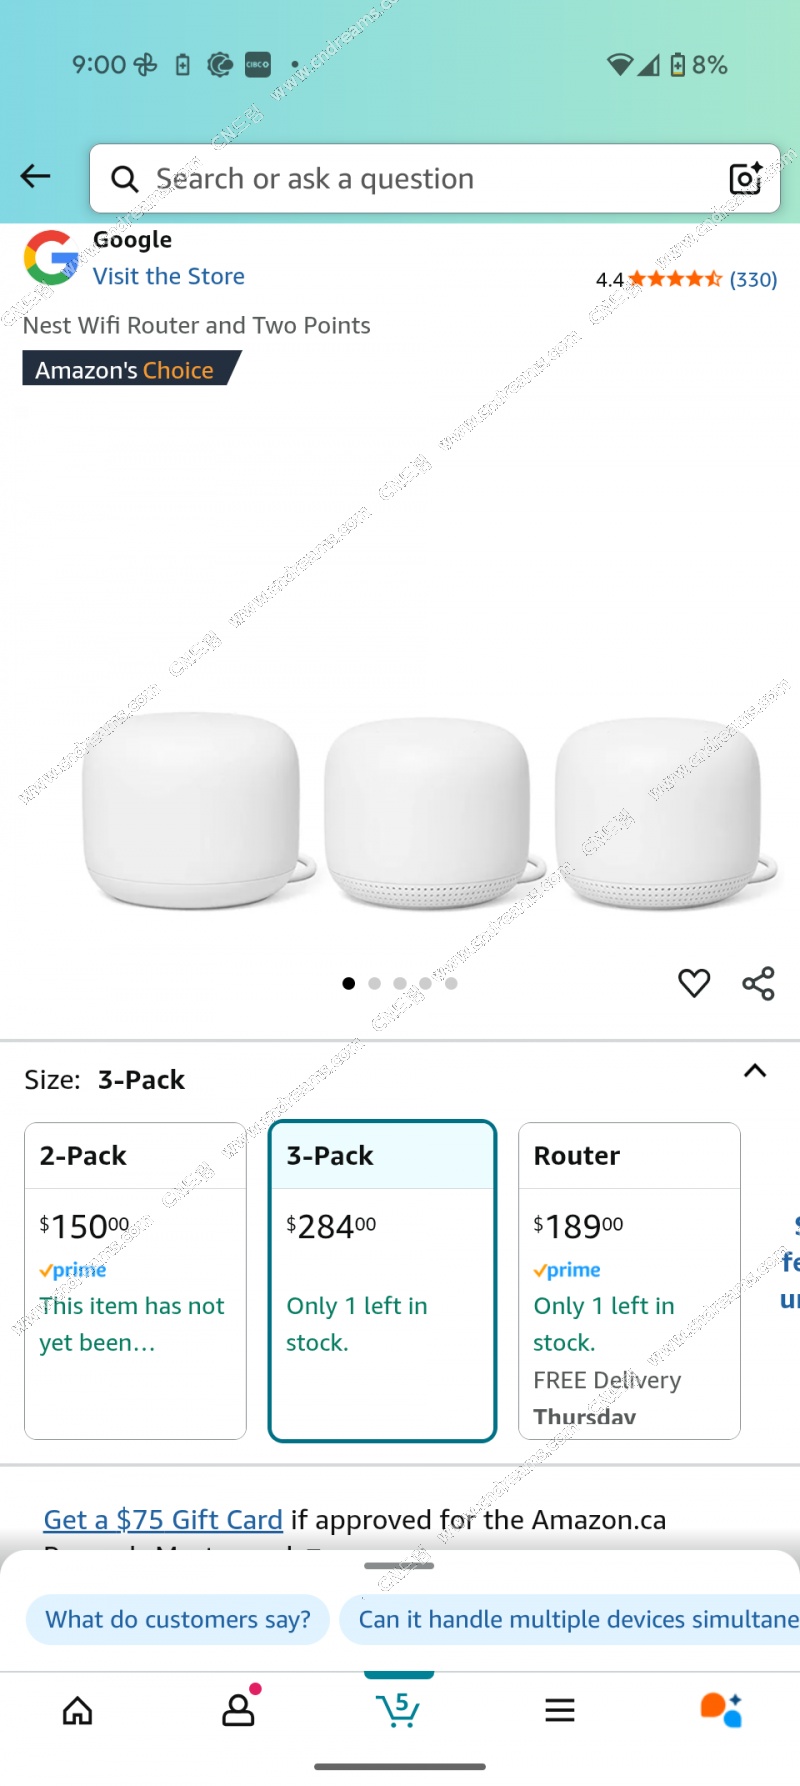Add item to wishlist with heart icon
Image resolution: width=800 pixels, height=1786 pixels.
(694, 983)
